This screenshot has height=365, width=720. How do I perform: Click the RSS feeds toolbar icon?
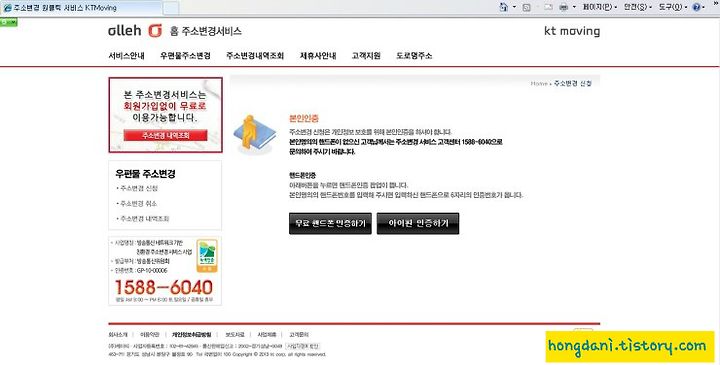coord(526,7)
